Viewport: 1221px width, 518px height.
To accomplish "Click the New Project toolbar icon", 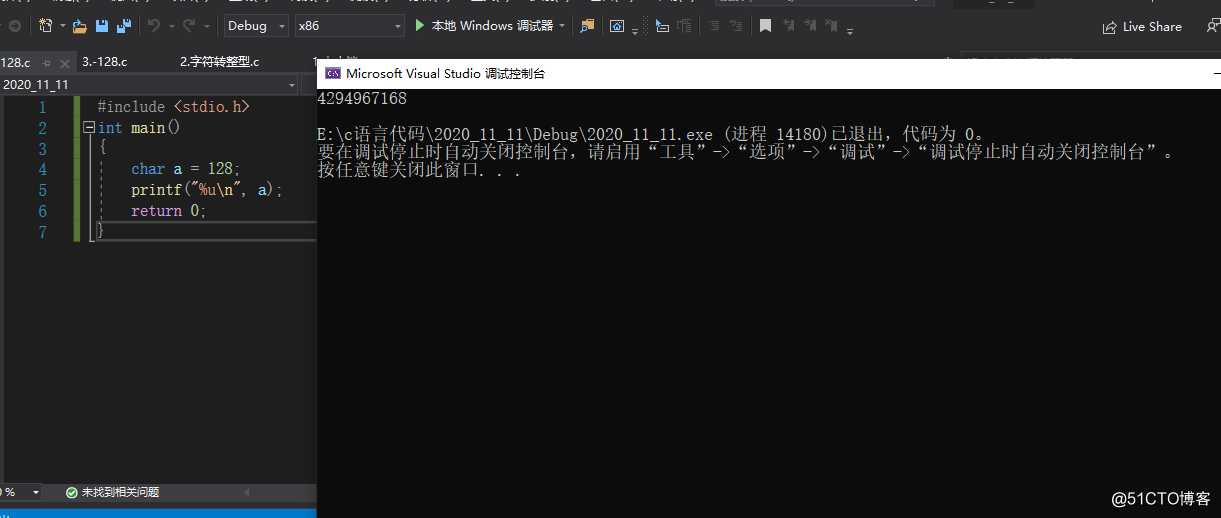I will click(46, 26).
